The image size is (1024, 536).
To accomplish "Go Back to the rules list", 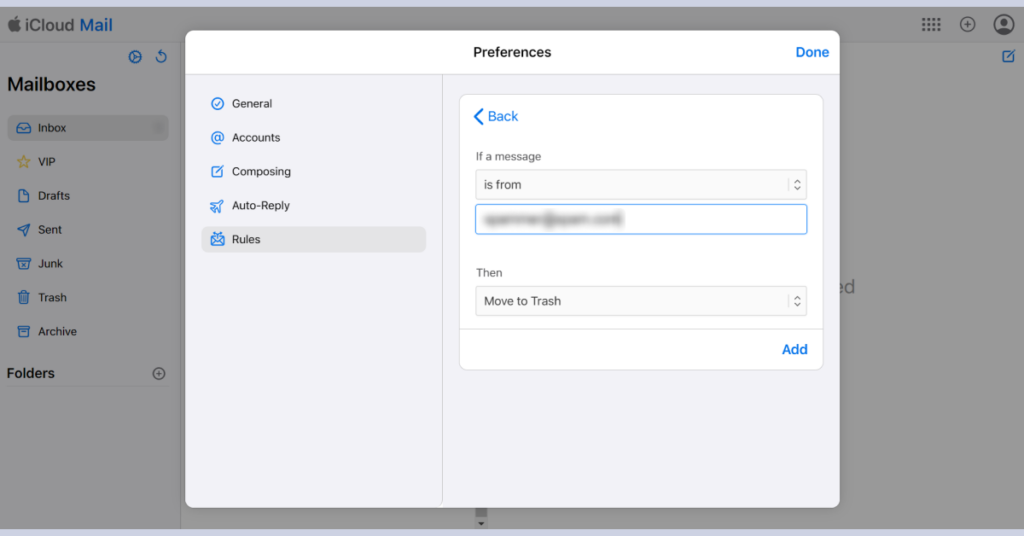I will click(x=496, y=116).
